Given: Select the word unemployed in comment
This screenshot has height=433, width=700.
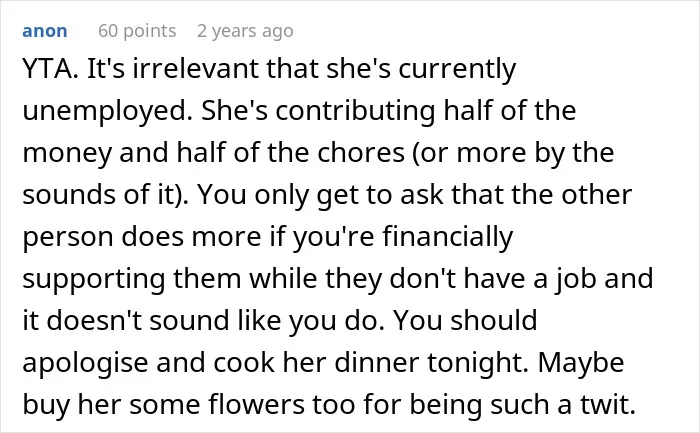Looking at the screenshot, I should pyautogui.click(x=104, y=112).
